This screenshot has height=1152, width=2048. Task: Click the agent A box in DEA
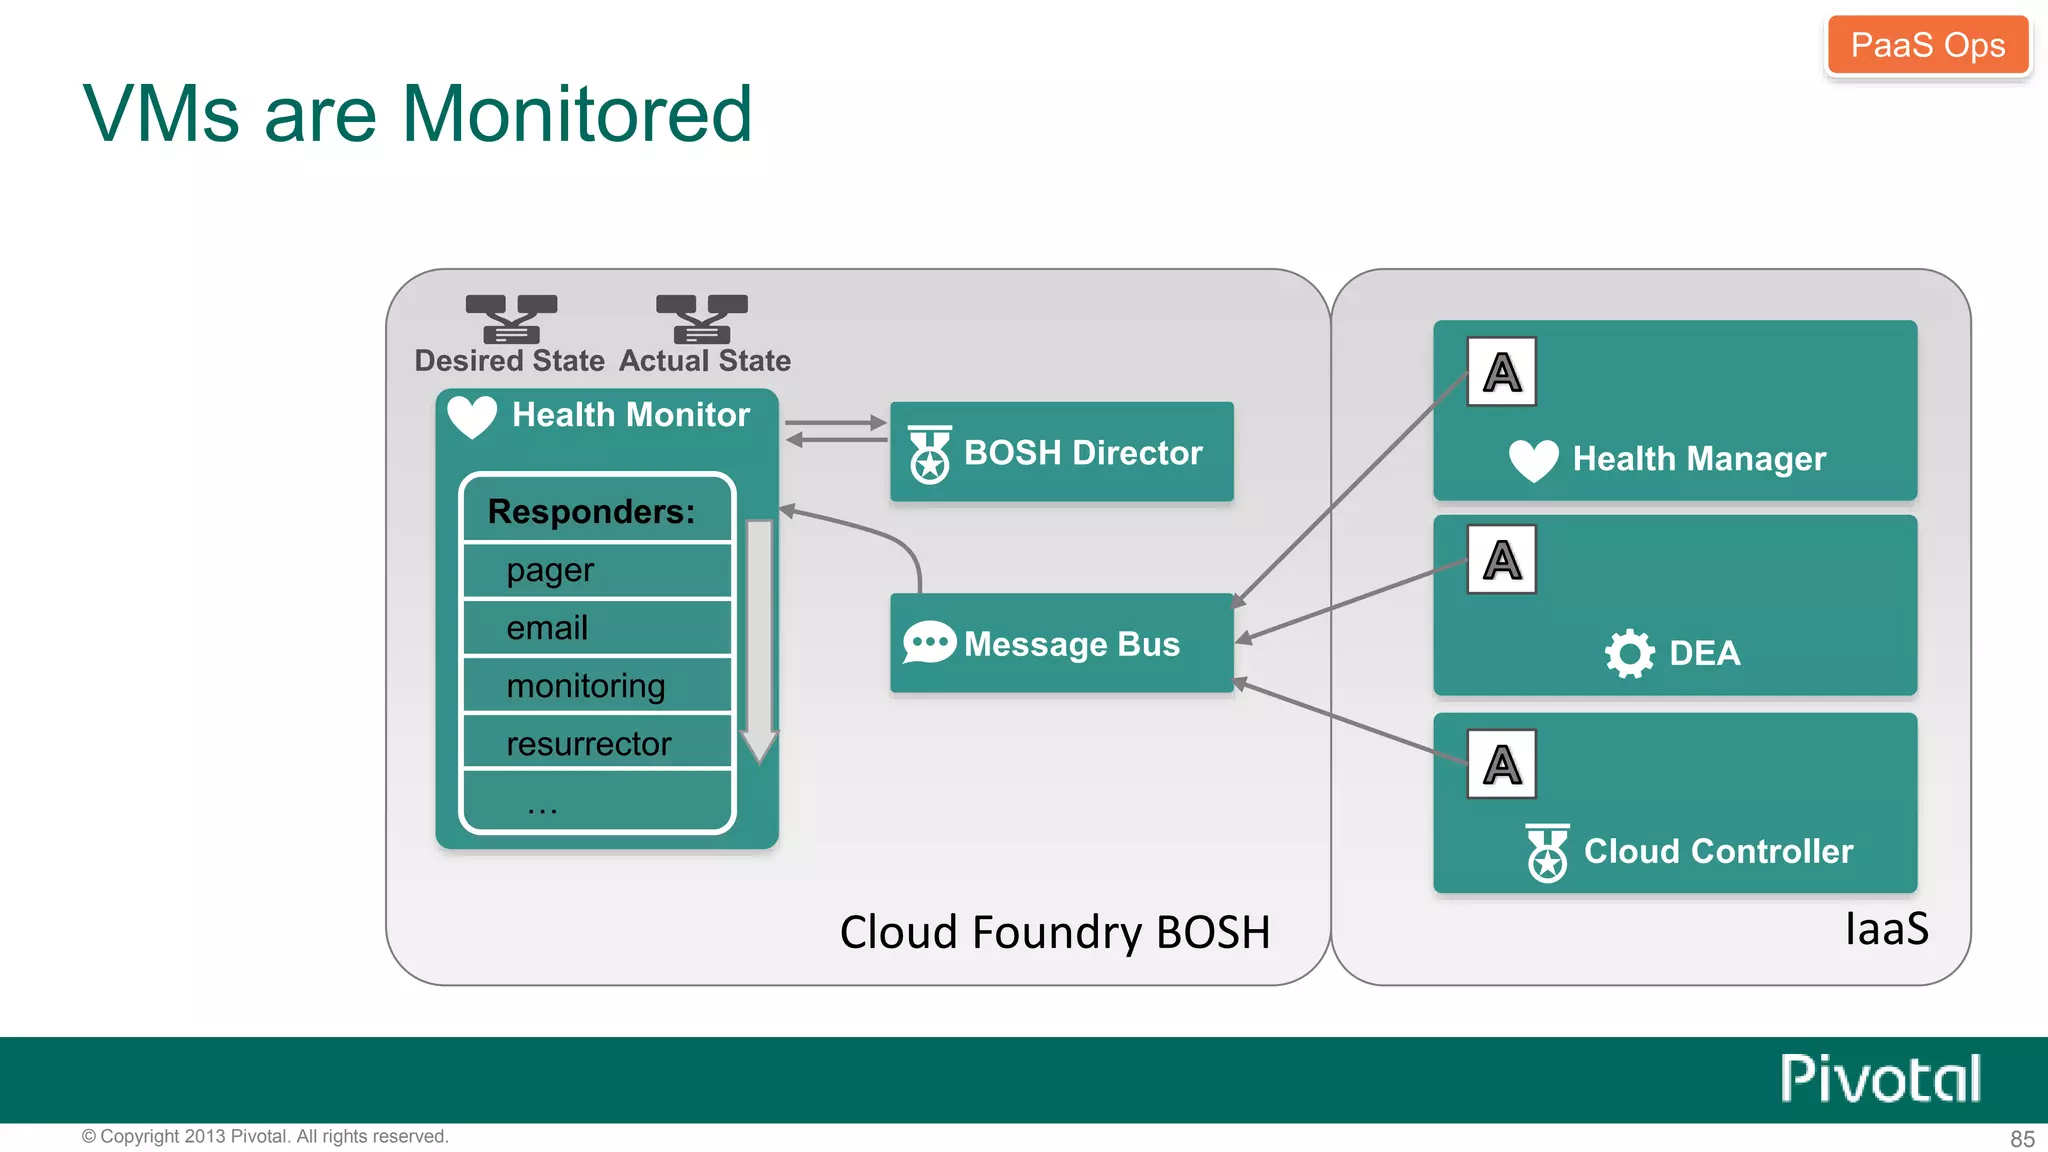1501,560
